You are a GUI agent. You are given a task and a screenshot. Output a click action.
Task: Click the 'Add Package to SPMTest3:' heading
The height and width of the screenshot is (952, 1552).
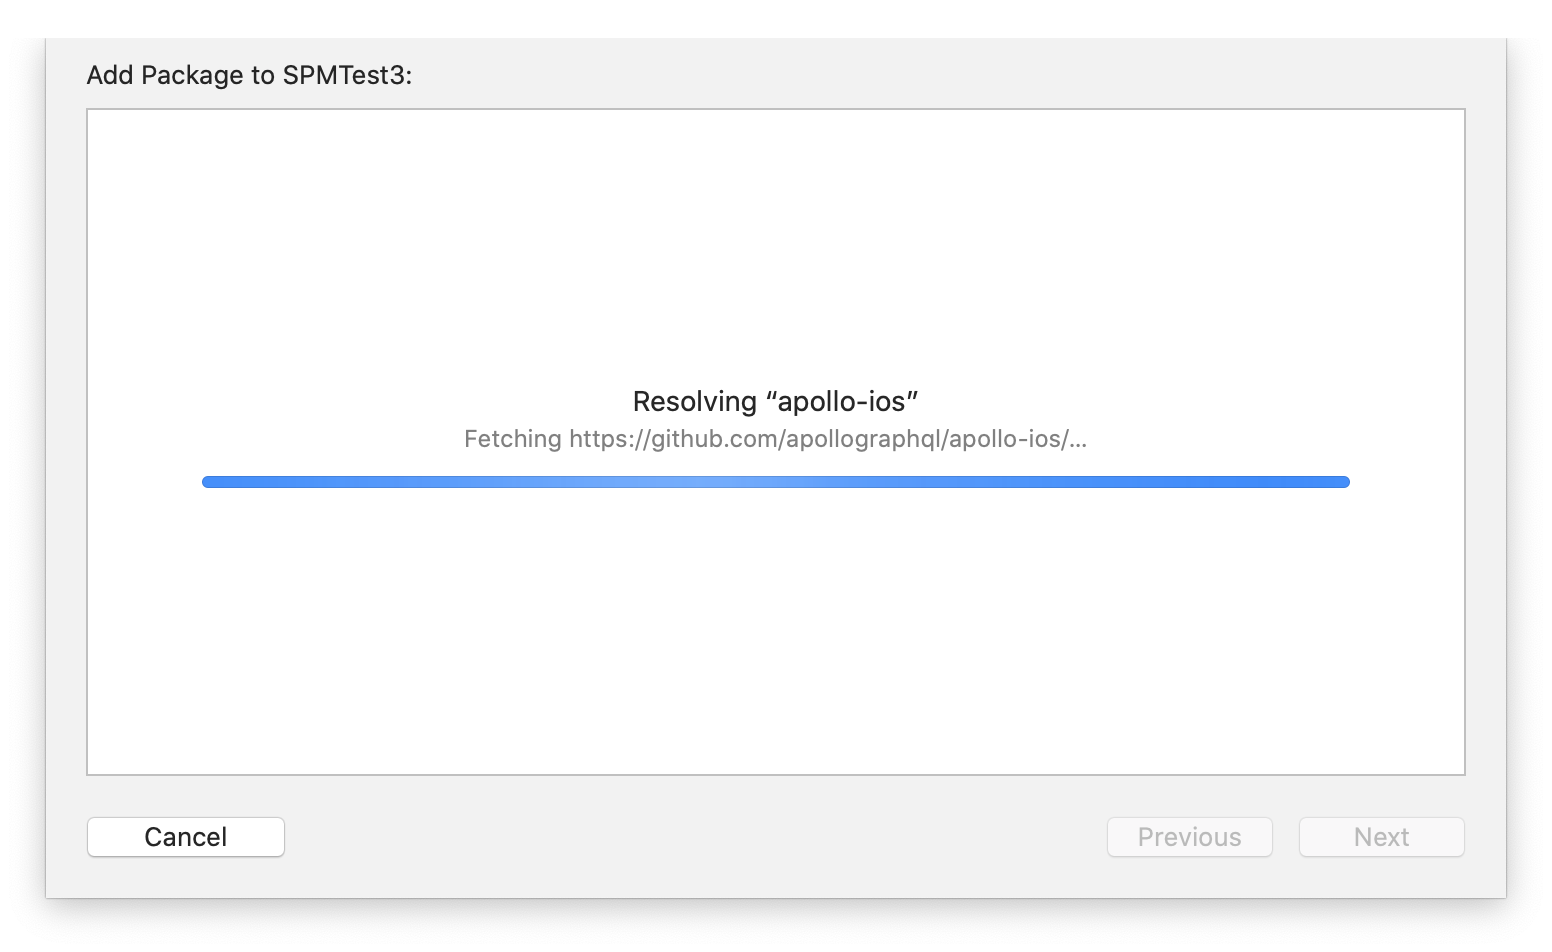coord(250,75)
